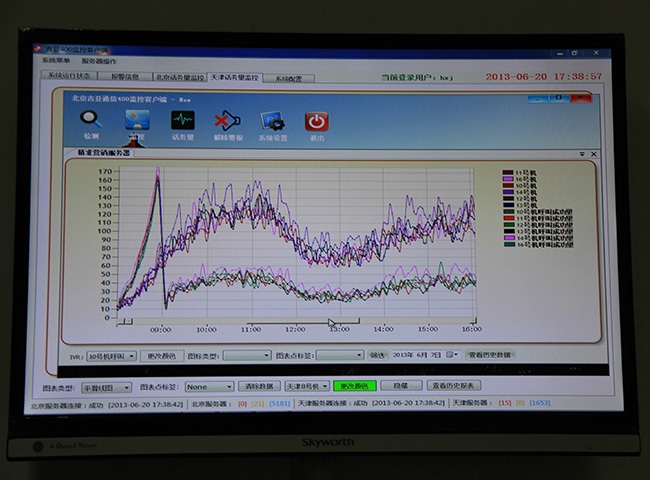Click the red power 退出 exit icon
This screenshot has width=650, height=480.
[316, 122]
